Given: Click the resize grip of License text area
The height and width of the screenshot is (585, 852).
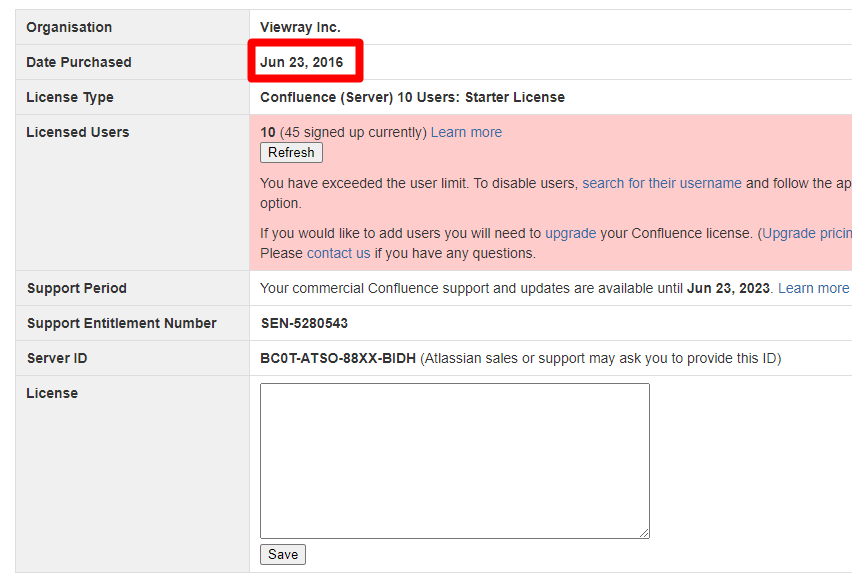Looking at the screenshot, I should click(644, 533).
